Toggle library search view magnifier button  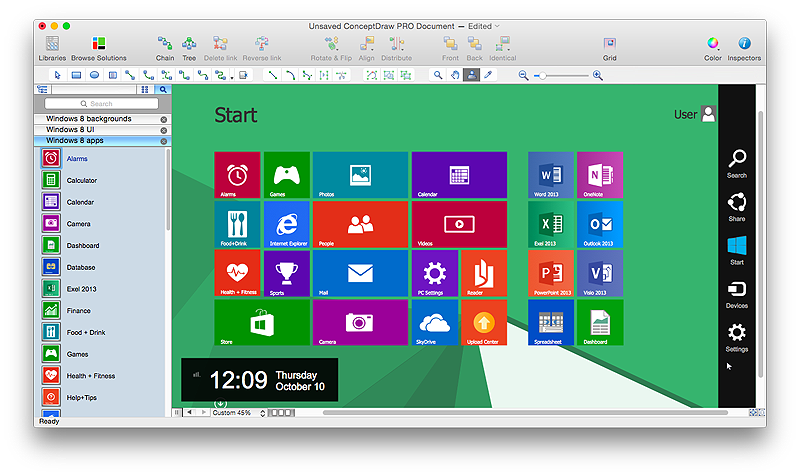point(163,89)
